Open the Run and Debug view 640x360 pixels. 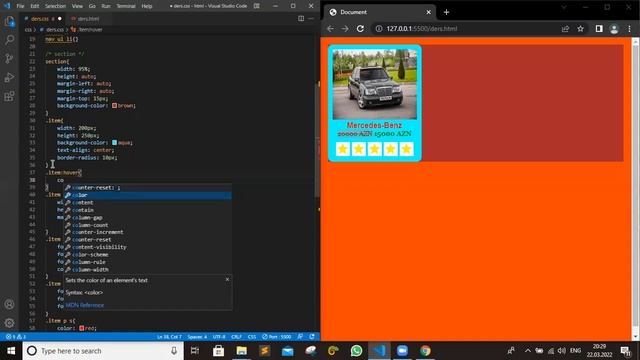[x=9, y=77]
